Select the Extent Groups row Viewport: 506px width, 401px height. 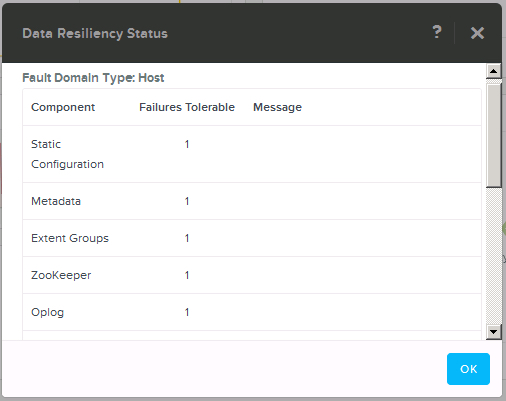pos(252,238)
